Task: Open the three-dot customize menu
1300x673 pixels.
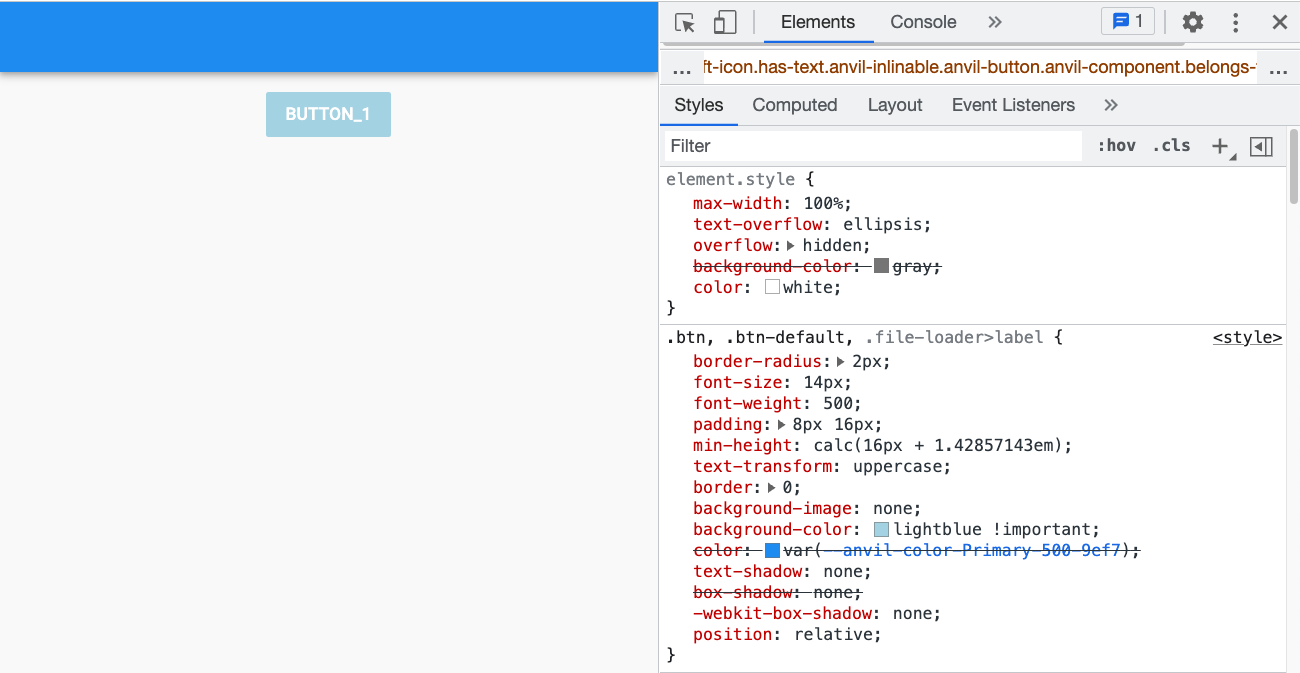Action: coord(1236,21)
